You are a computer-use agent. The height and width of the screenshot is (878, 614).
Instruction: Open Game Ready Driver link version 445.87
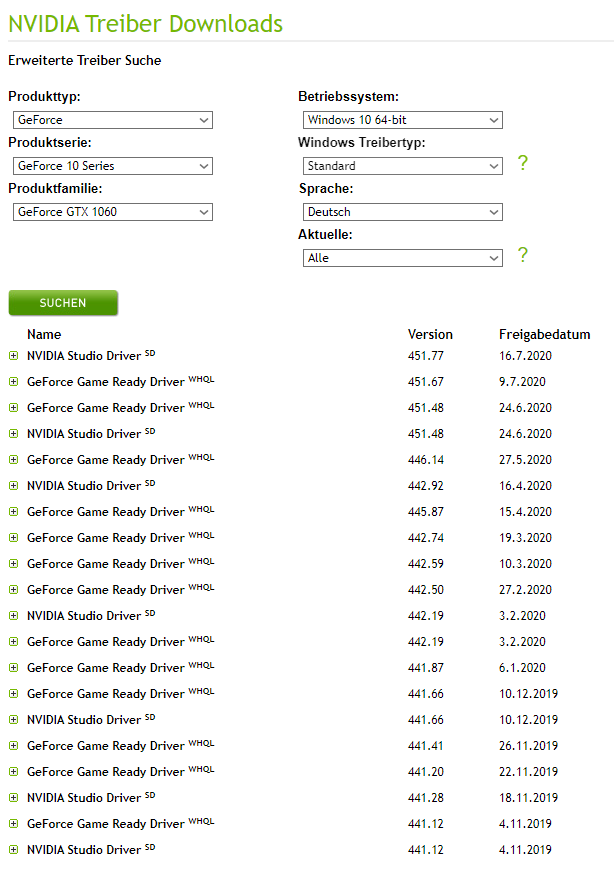click(106, 512)
